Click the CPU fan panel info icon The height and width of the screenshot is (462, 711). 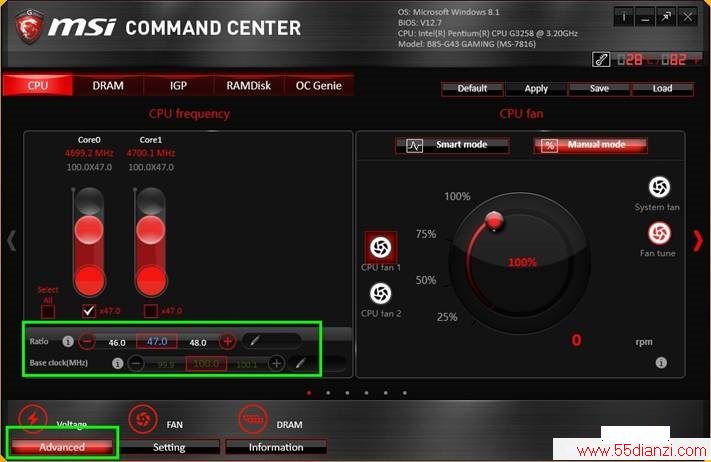(x=661, y=363)
